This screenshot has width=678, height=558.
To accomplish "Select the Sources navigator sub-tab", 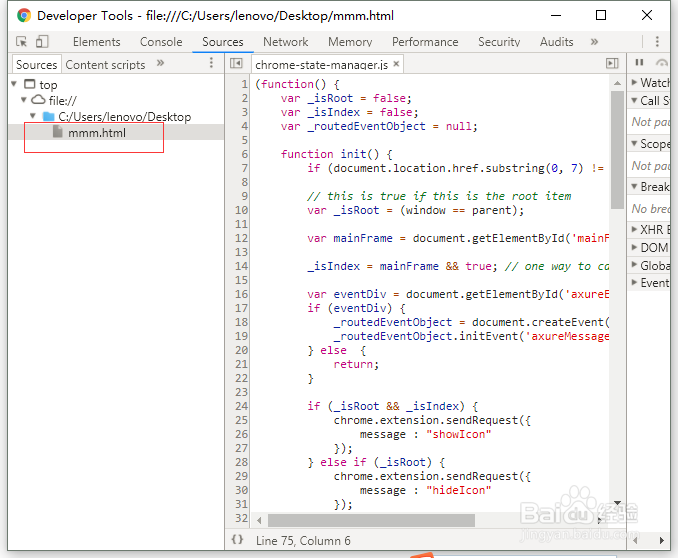I will coord(36,64).
